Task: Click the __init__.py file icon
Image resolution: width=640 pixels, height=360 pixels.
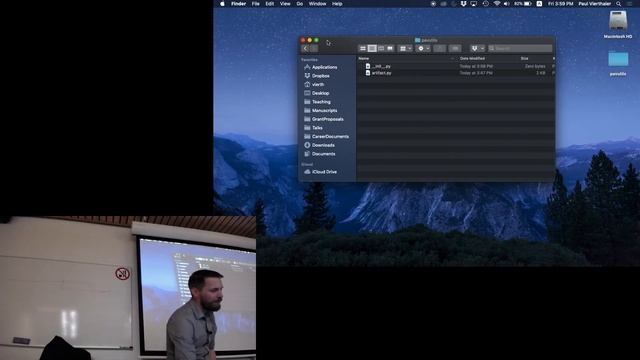Action: [x=368, y=66]
